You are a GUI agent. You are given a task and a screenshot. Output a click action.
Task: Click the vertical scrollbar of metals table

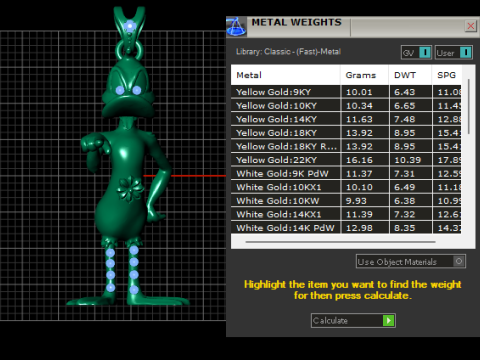(x=468, y=107)
